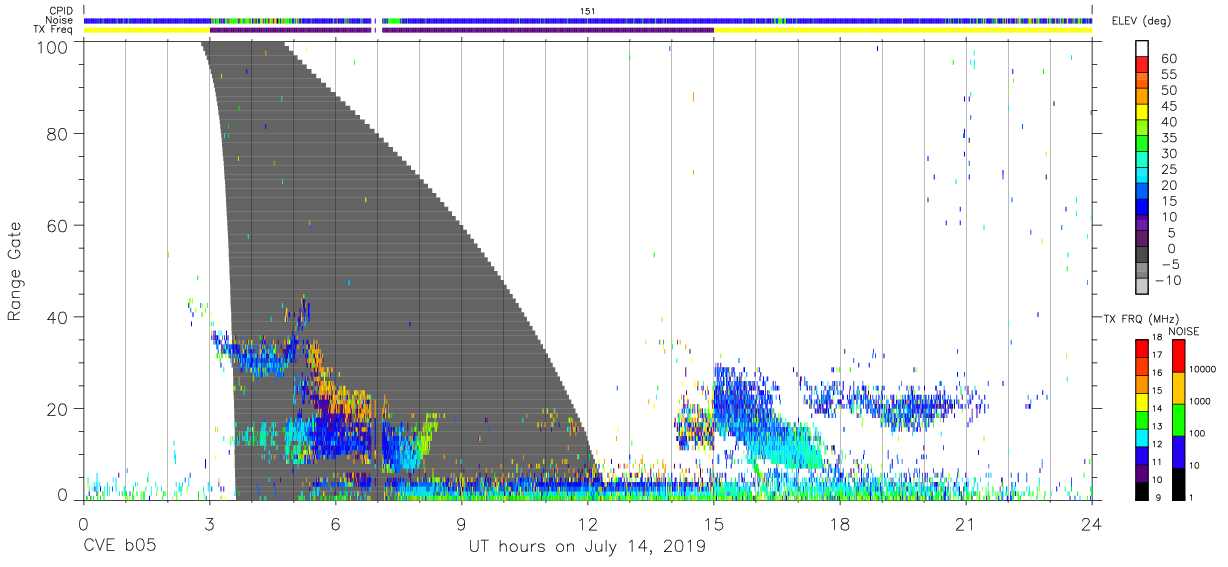Click the 45 label on the elevation scale

point(1167,107)
